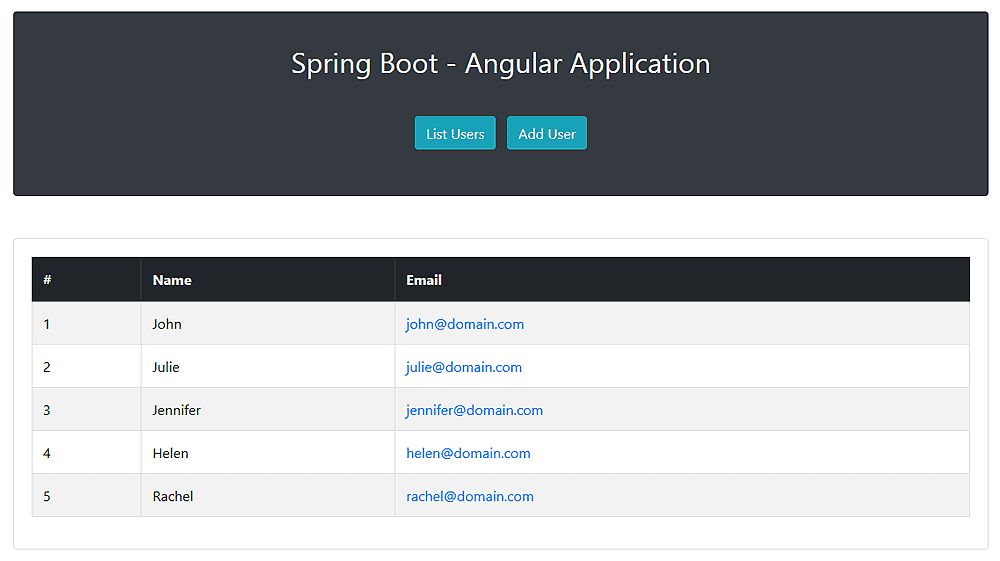Select the name cell Rachel

tap(173, 496)
